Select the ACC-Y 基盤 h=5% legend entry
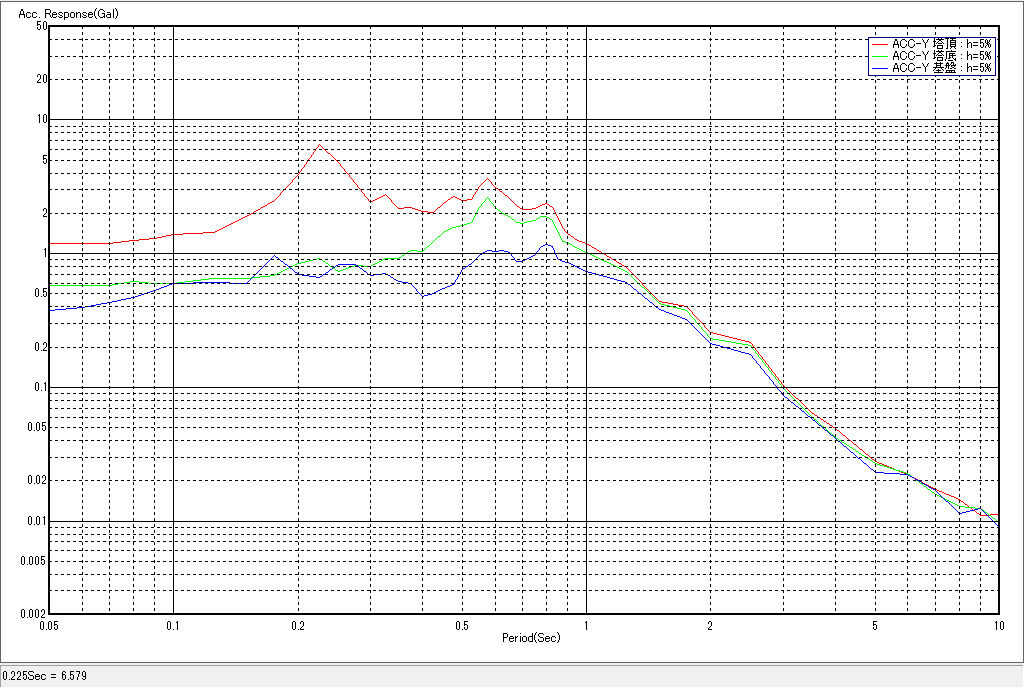 pyautogui.click(x=941, y=68)
